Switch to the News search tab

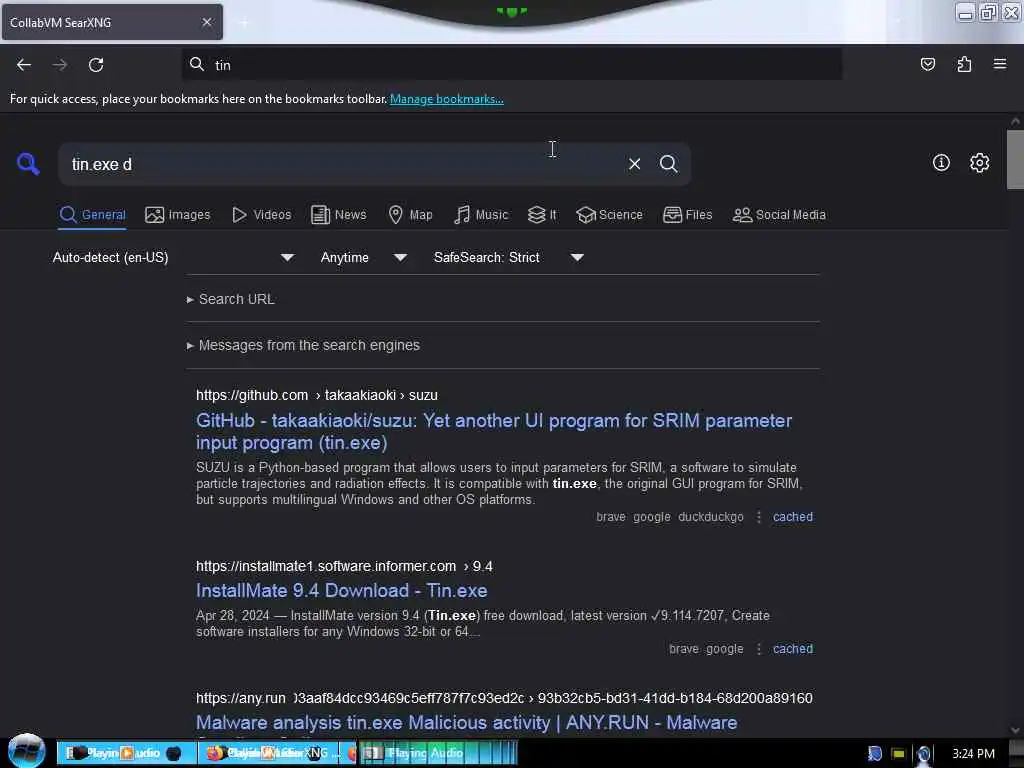pyautogui.click(x=338, y=215)
